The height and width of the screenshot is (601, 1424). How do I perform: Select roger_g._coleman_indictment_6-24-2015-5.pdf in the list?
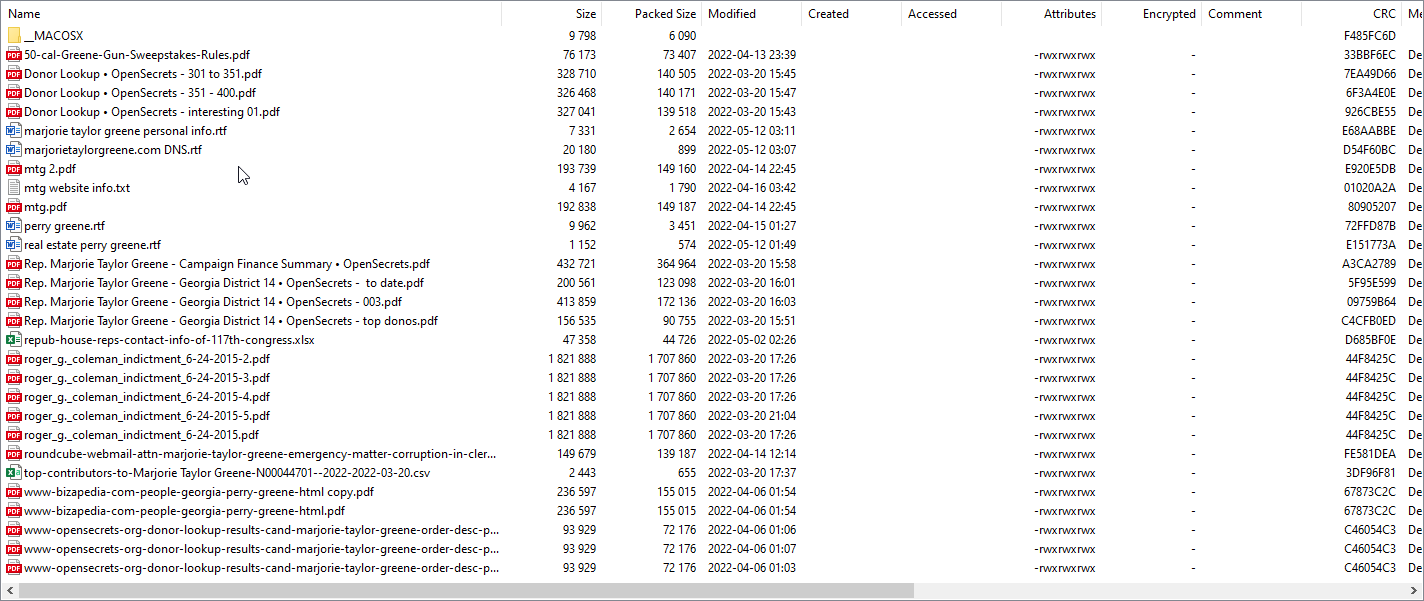[x=146, y=416]
